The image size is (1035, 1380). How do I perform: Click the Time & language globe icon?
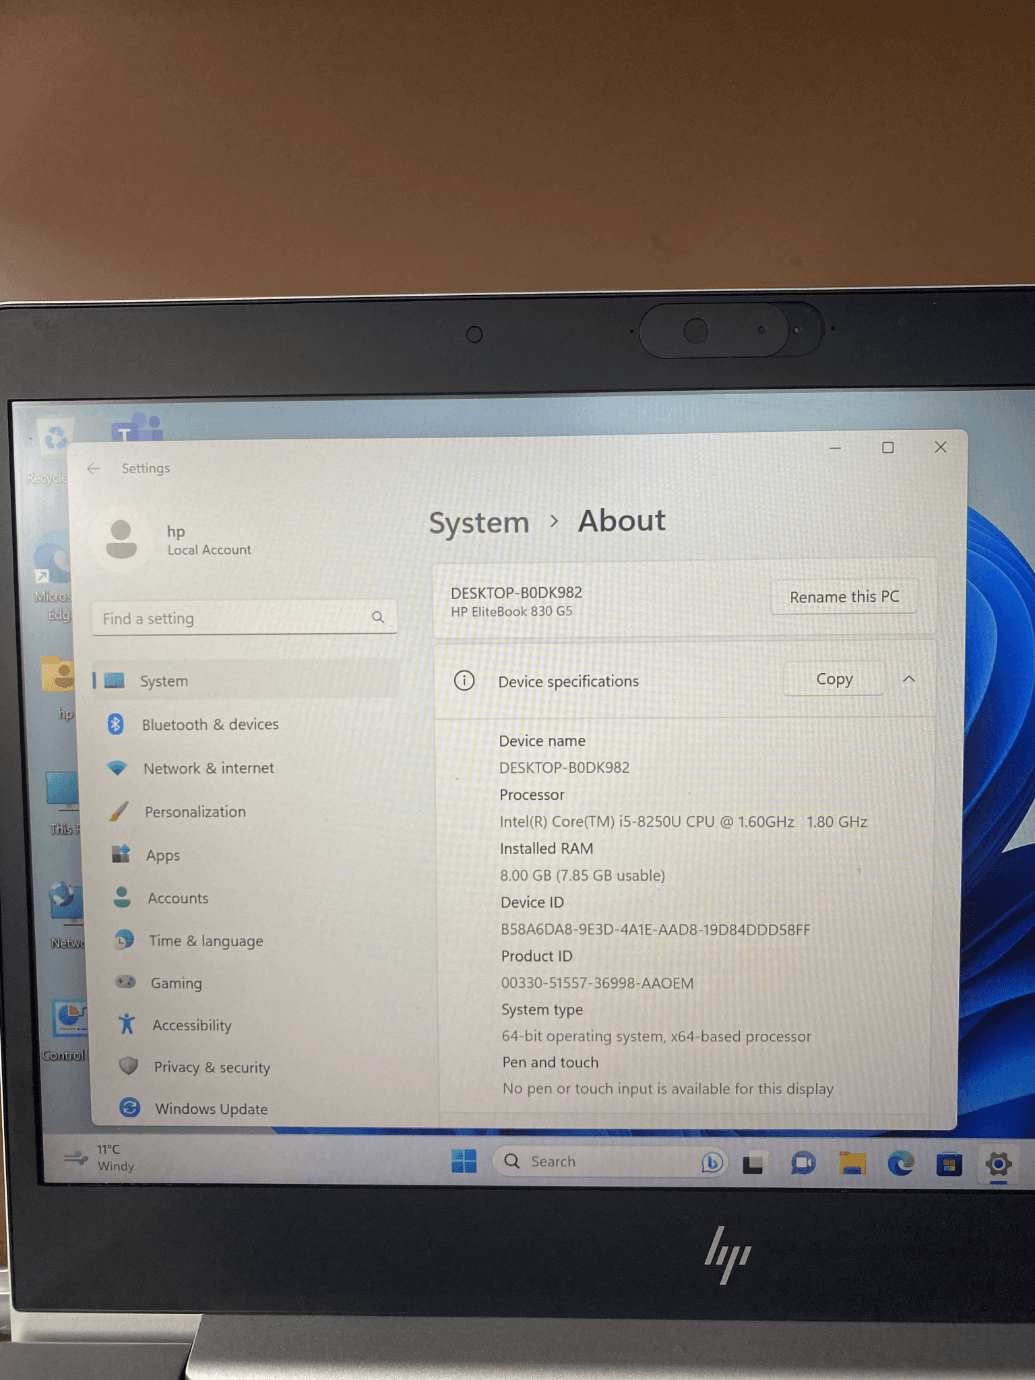coord(124,940)
